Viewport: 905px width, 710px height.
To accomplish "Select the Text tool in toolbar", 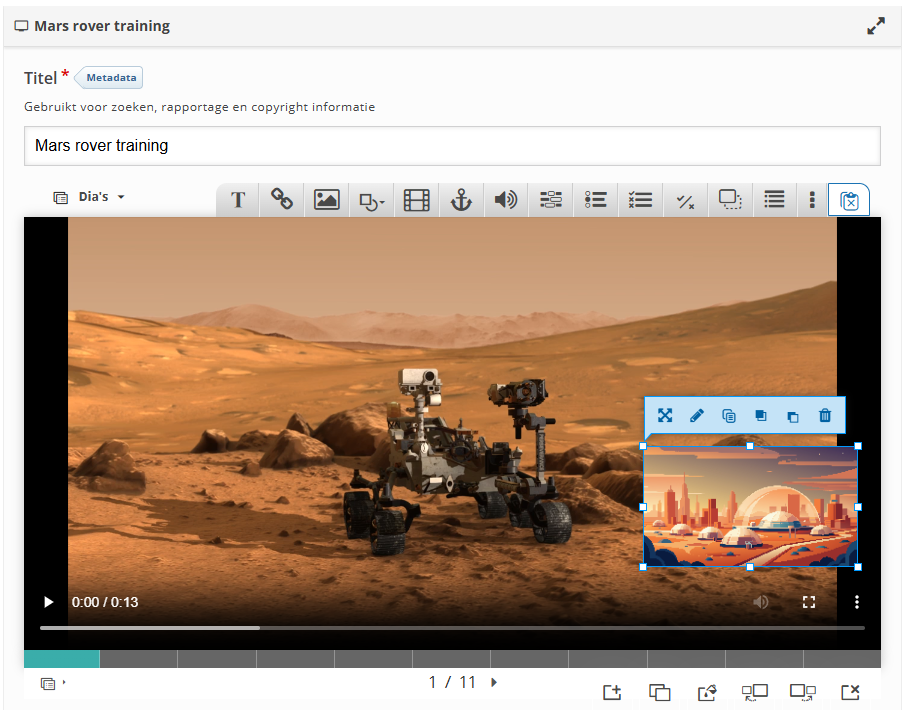I will [238, 200].
